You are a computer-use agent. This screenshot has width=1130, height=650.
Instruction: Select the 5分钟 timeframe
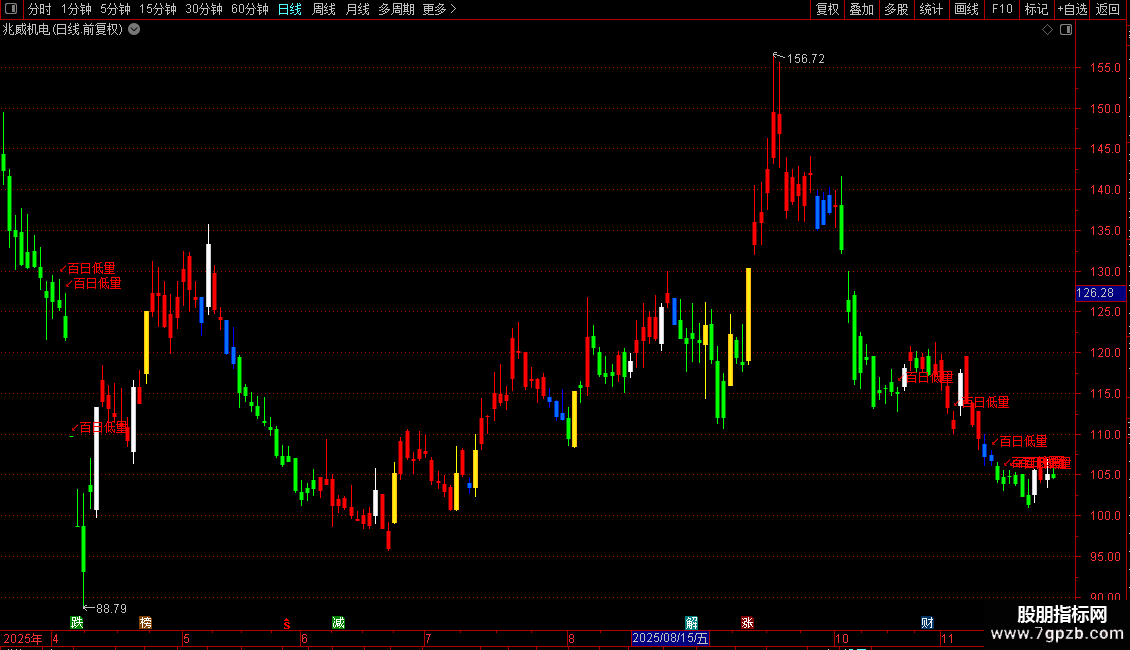(115, 9)
